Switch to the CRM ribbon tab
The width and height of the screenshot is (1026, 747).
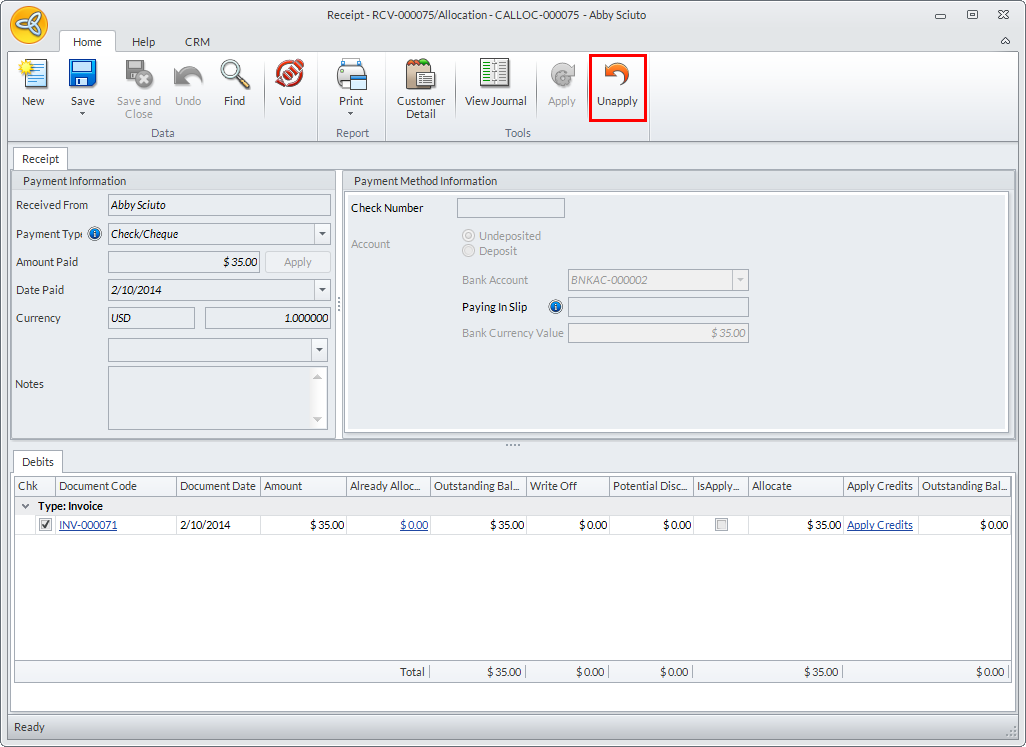click(197, 42)
